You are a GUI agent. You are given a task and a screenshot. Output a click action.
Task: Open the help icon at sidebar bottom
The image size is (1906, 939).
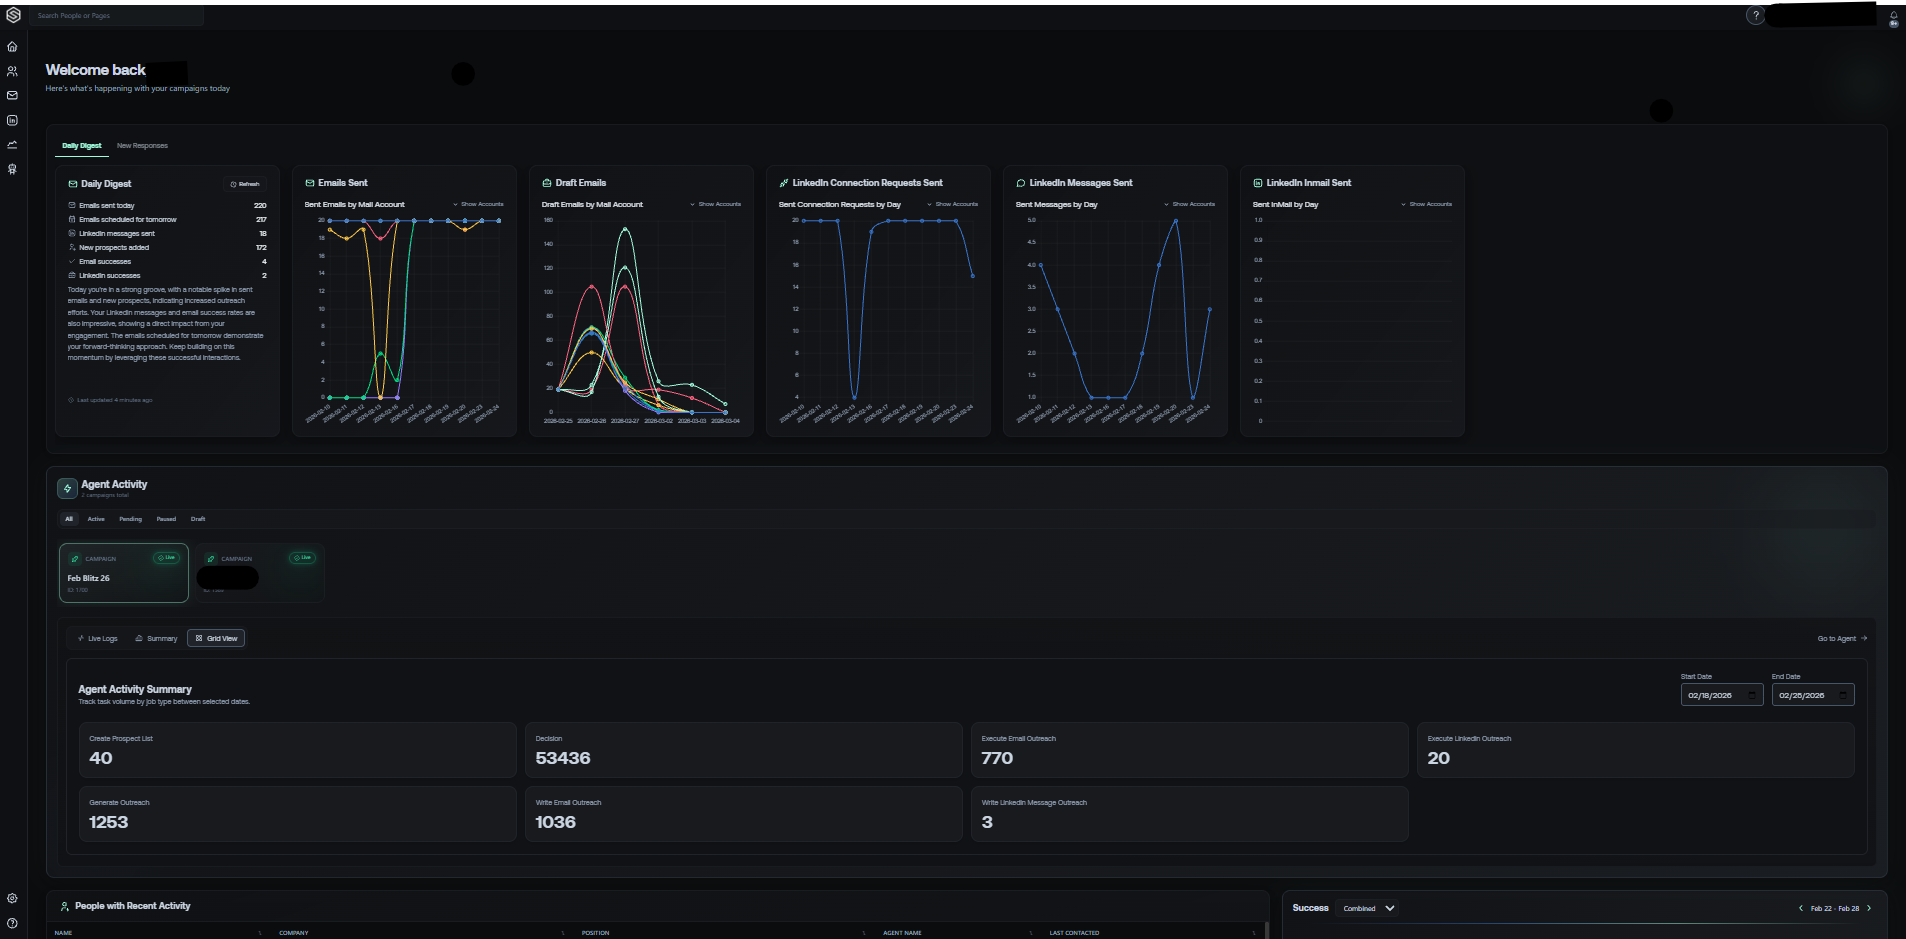(12, 923)
